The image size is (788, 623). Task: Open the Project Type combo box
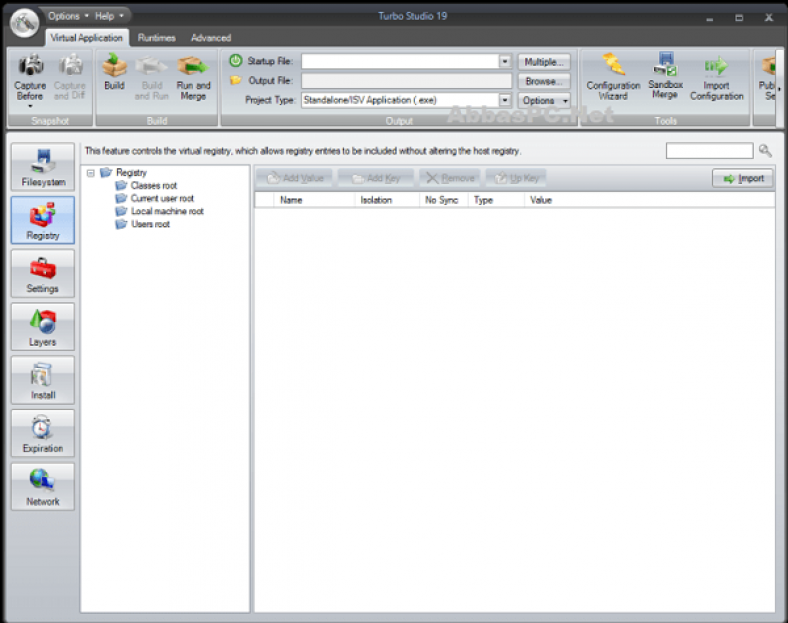407,100
